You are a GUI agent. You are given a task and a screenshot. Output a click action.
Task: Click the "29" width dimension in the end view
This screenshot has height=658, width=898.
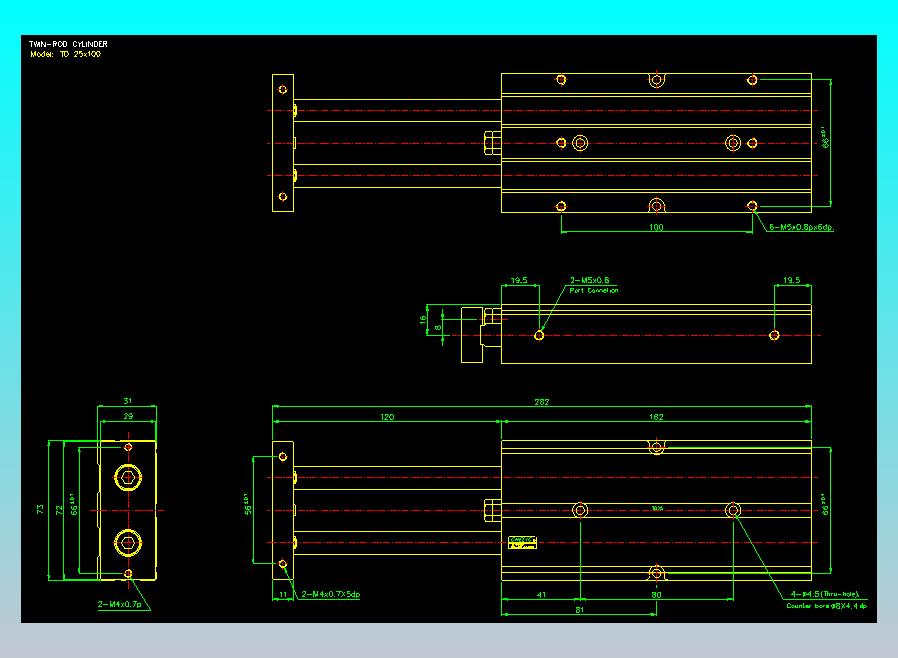128,416
